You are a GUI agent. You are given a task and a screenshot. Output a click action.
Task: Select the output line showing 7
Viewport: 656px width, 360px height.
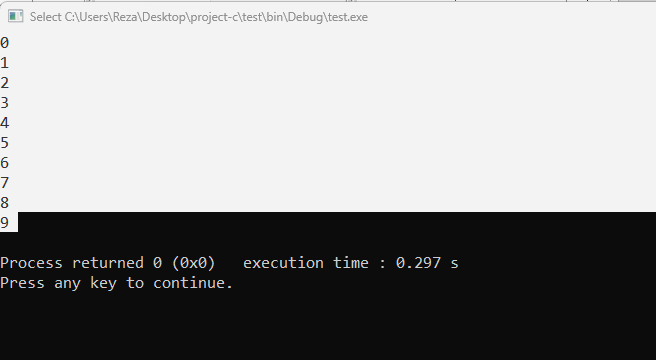point(5,183)
